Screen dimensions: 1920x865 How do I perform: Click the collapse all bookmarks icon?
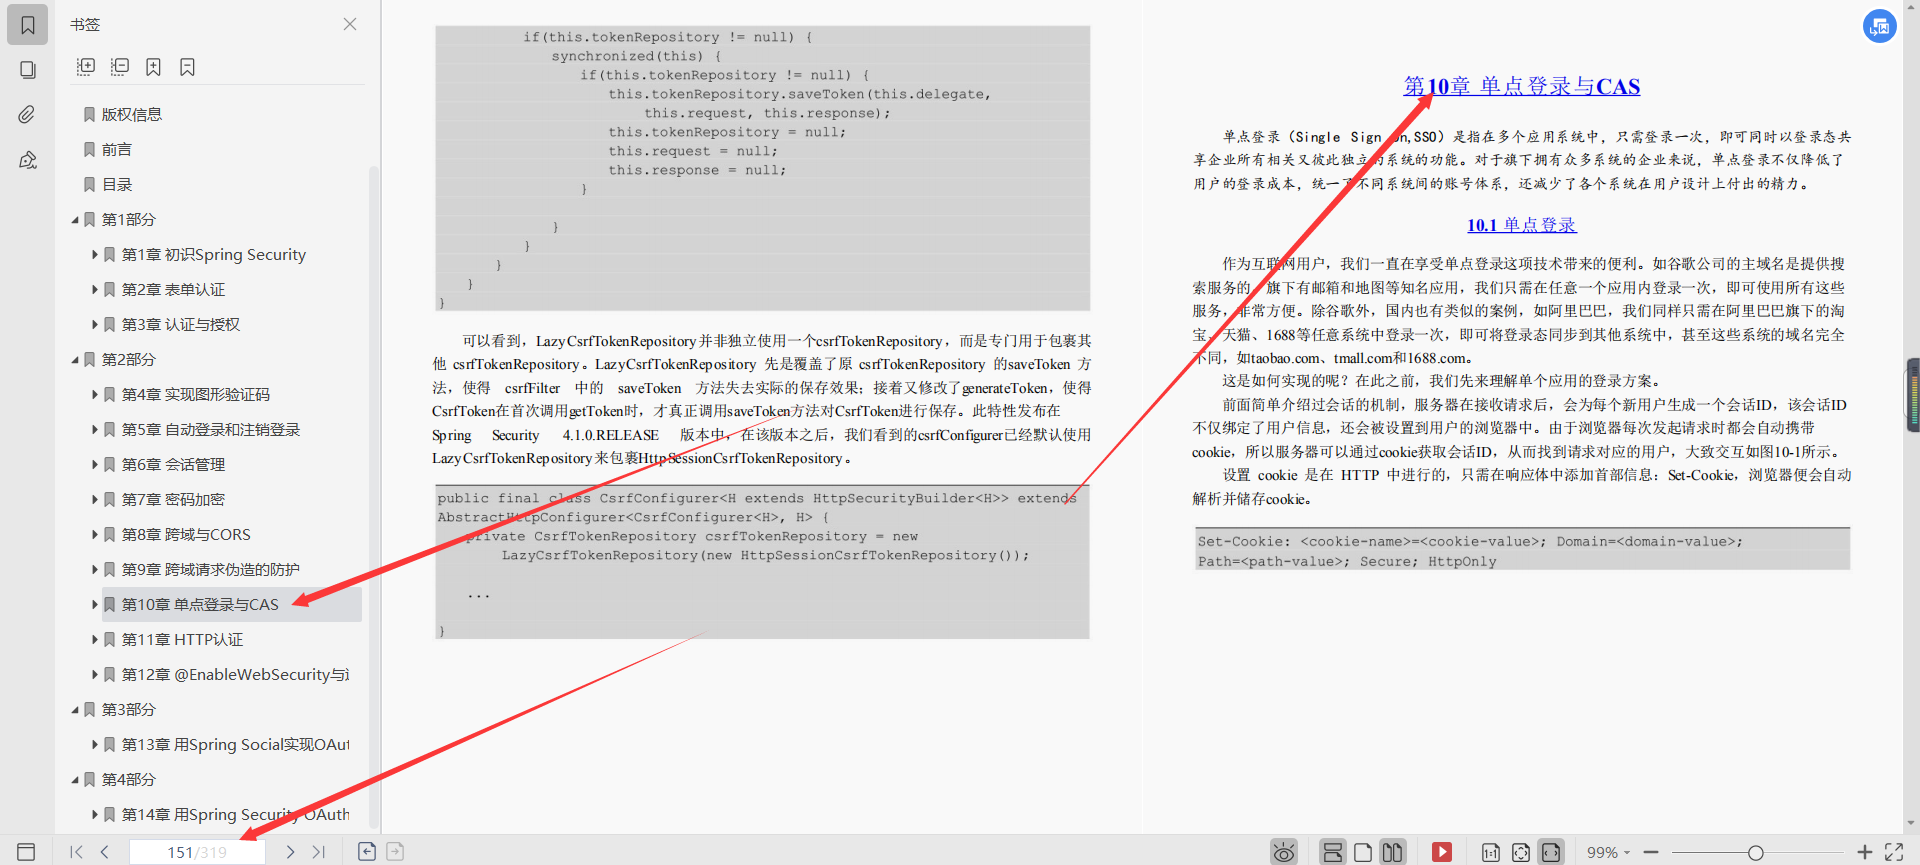pos(120,67)
